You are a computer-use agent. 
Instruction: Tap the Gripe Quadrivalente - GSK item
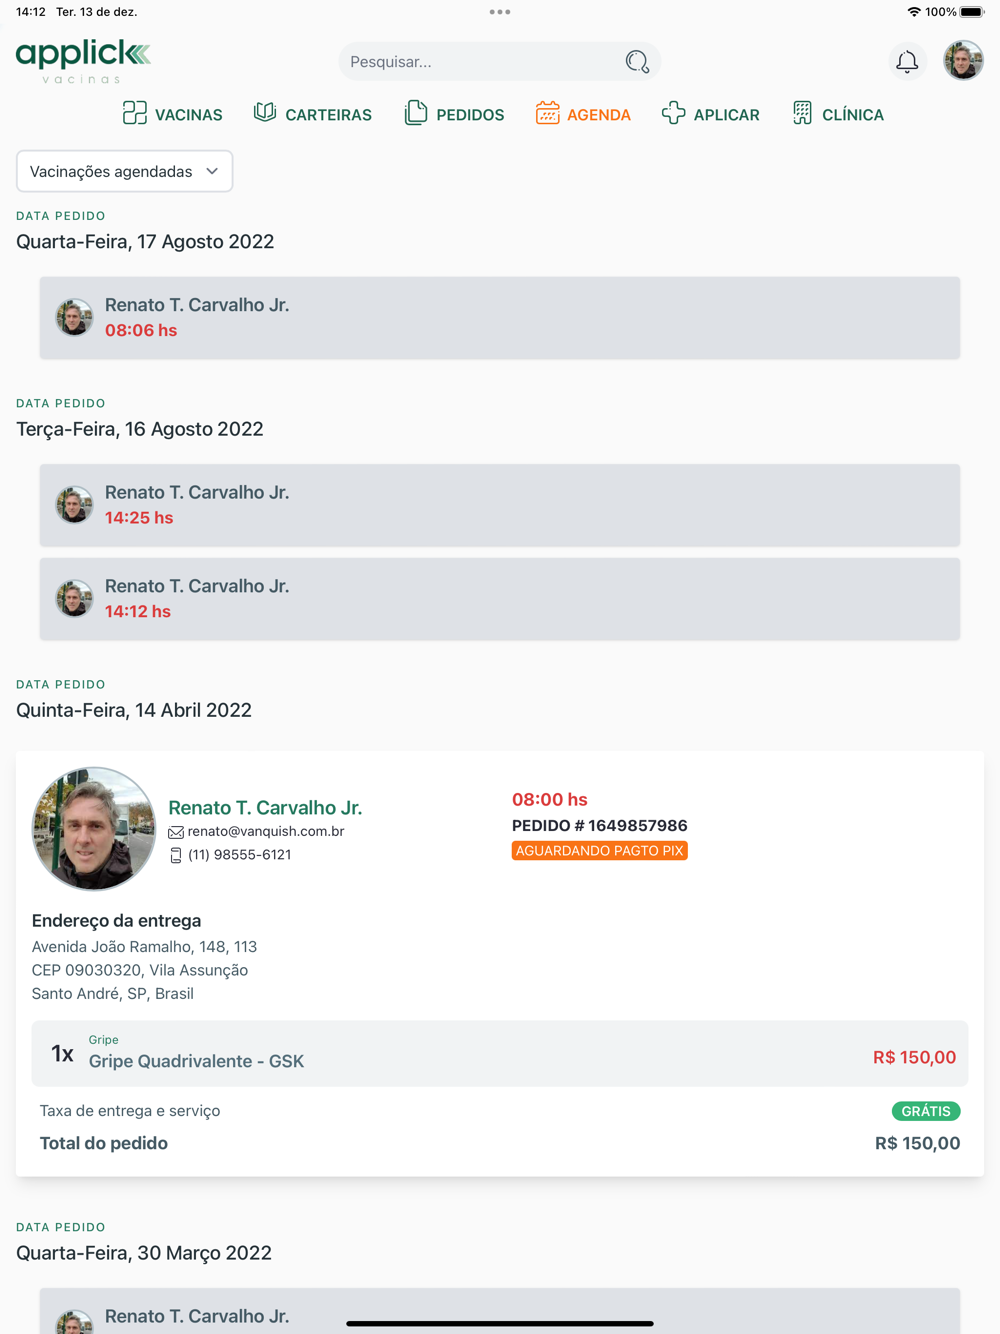197,1061
